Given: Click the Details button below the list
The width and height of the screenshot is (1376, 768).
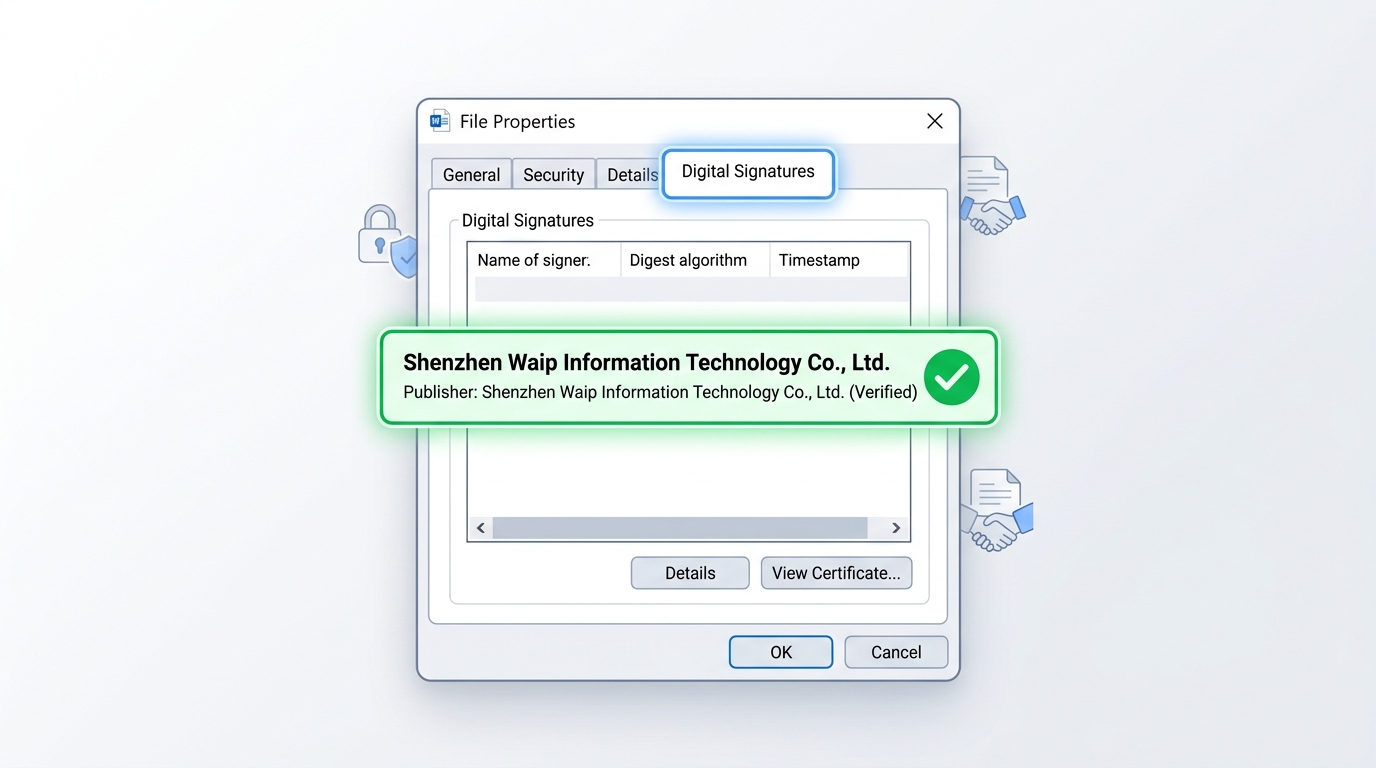Looking at the screenshot, I should click(690, 573).
